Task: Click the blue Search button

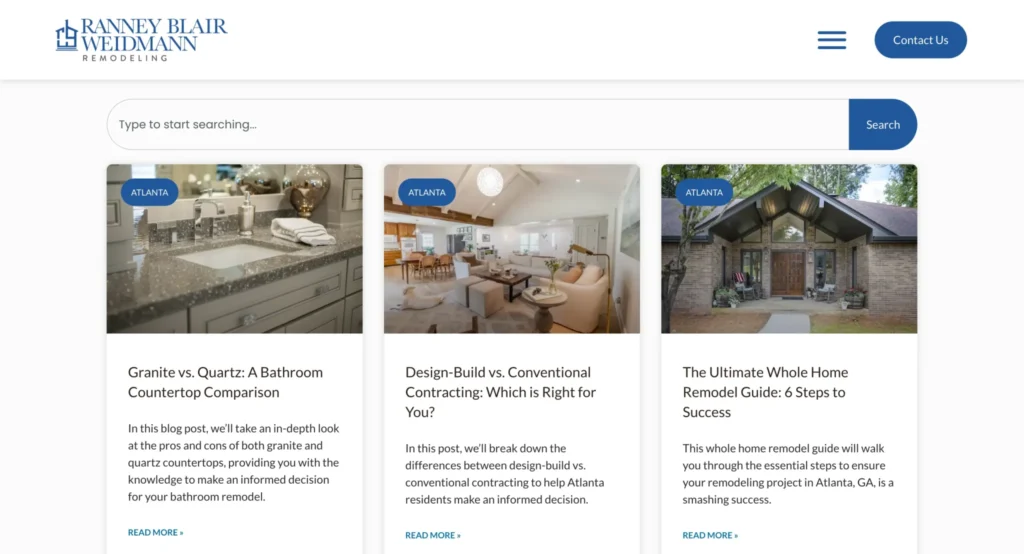Action: pyautogui.click(x=882, y=125)
